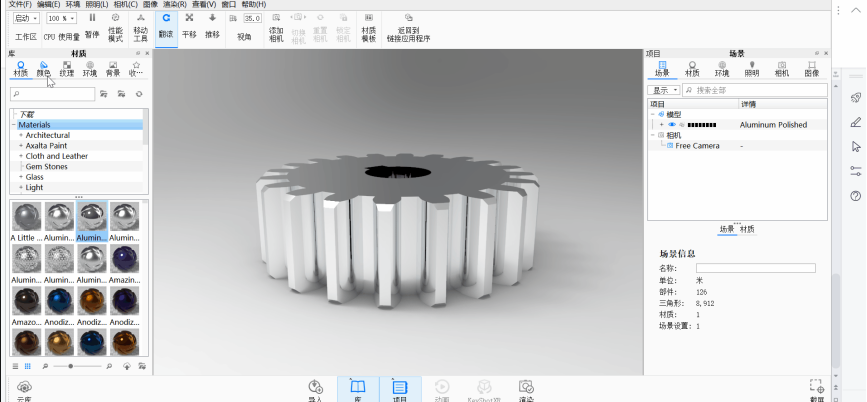867x402 pixels.
Task: Click the 暂停 (pause) render icon
Action: [x=92, y=18]
